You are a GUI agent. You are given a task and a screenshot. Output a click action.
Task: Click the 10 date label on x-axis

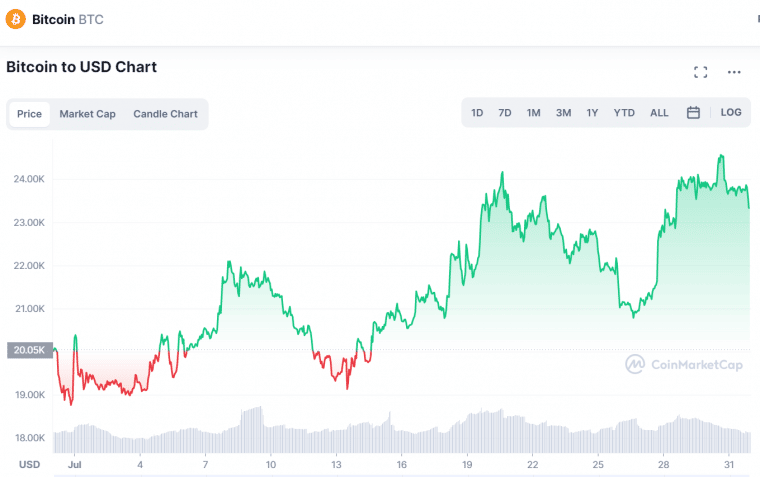pyautogui.click(x=270, y=464)
